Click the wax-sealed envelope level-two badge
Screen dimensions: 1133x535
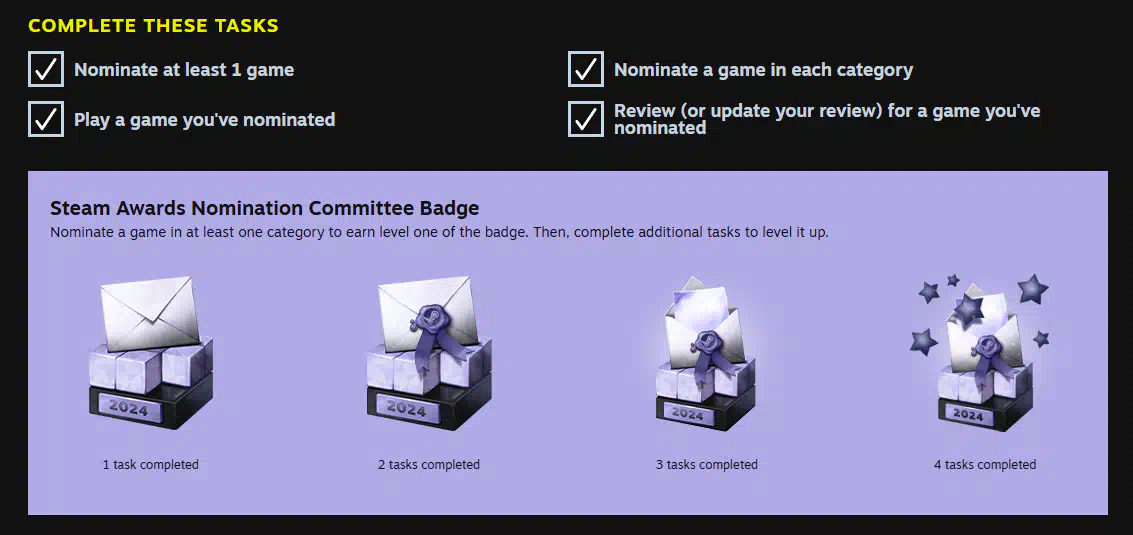429,353
